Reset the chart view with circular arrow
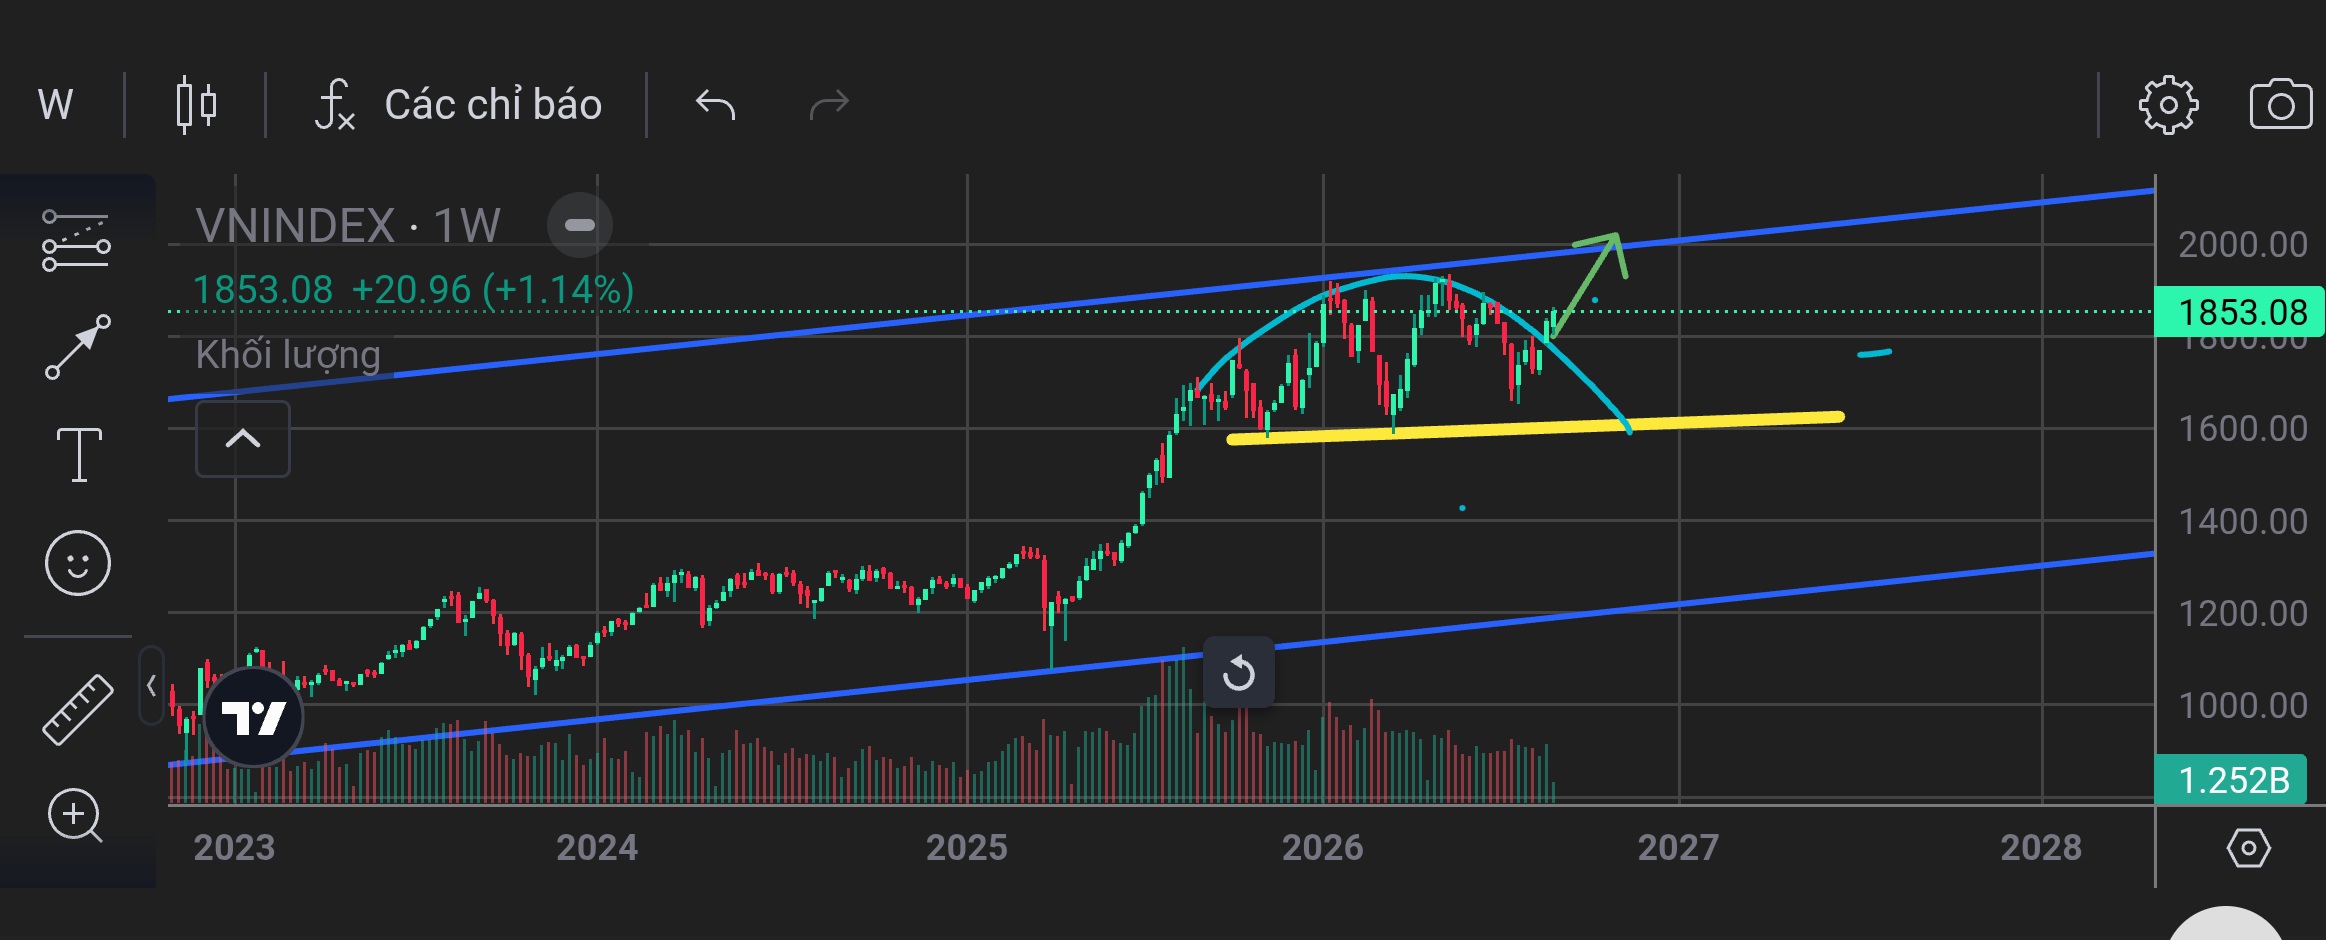Image resolution: width=2326 pixels, height=940 pixels. [x=1239, y=672]
